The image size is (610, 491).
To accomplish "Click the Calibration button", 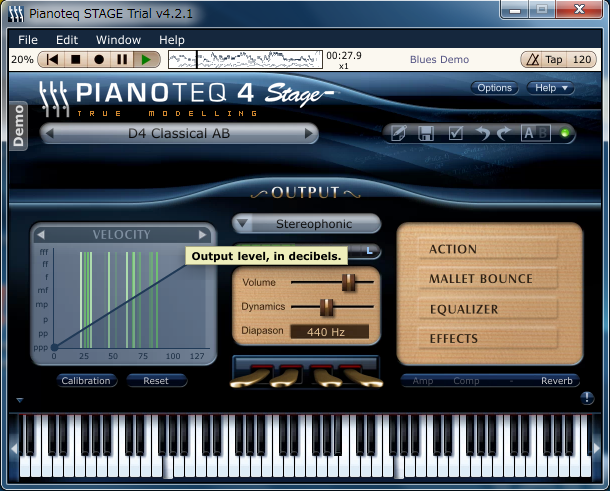I will click(85, 381).
